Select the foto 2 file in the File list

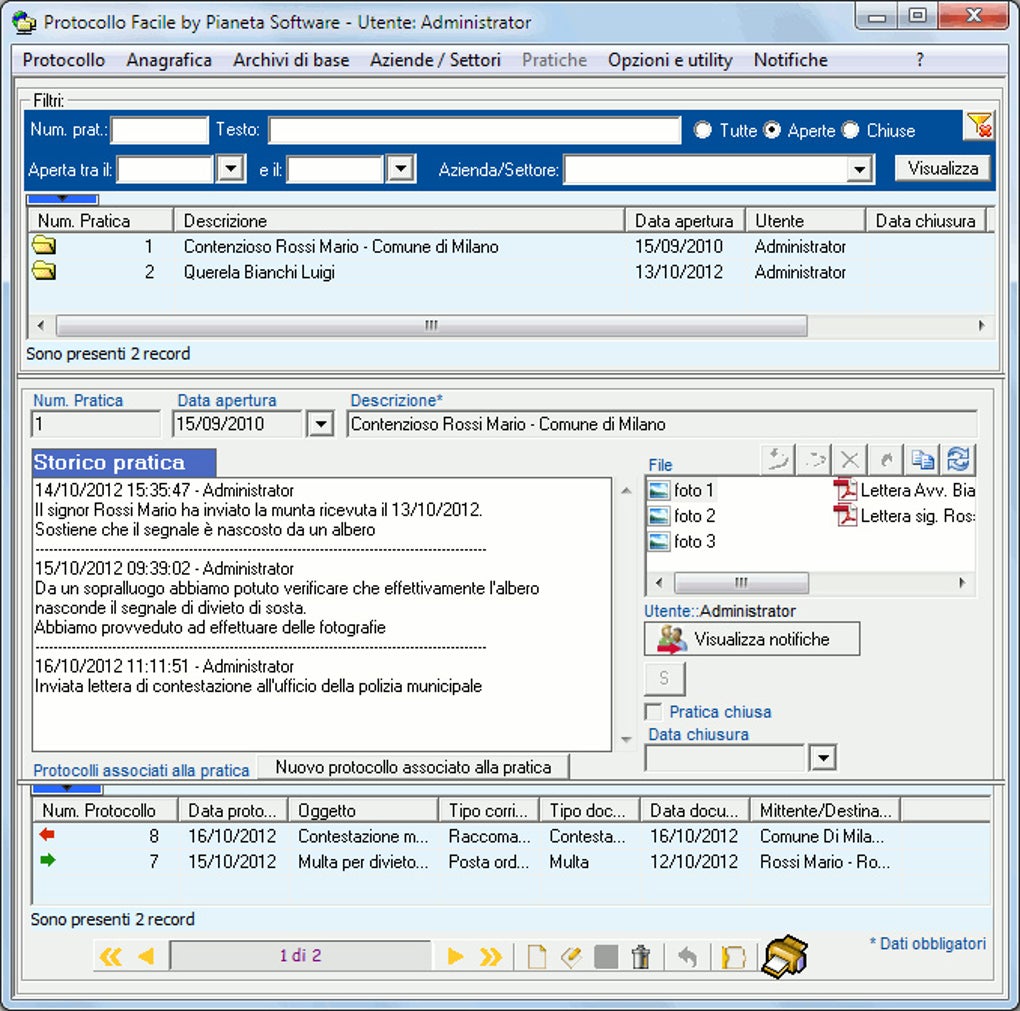point(691,515)
